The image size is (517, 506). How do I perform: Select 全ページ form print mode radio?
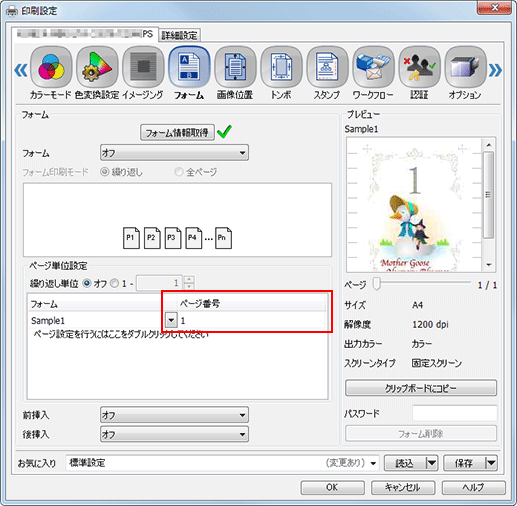pyautogui.click(x=179, y=172)
